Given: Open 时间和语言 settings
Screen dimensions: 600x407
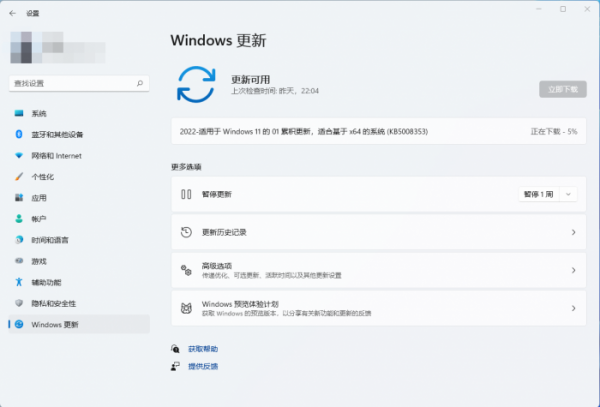Looking at the screenshot, I should pos(79,240).
